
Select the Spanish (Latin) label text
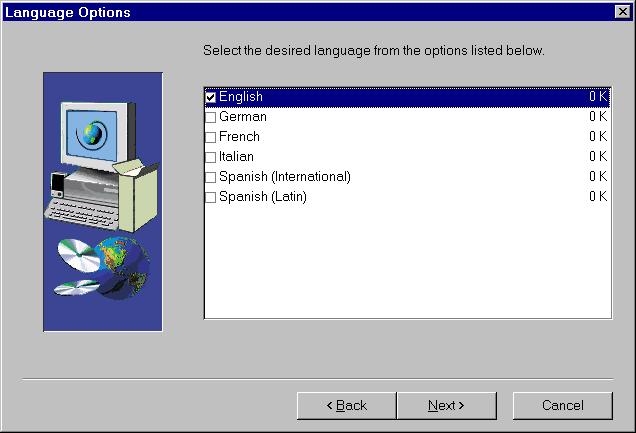pyautogui.click(x=263, y=197)
